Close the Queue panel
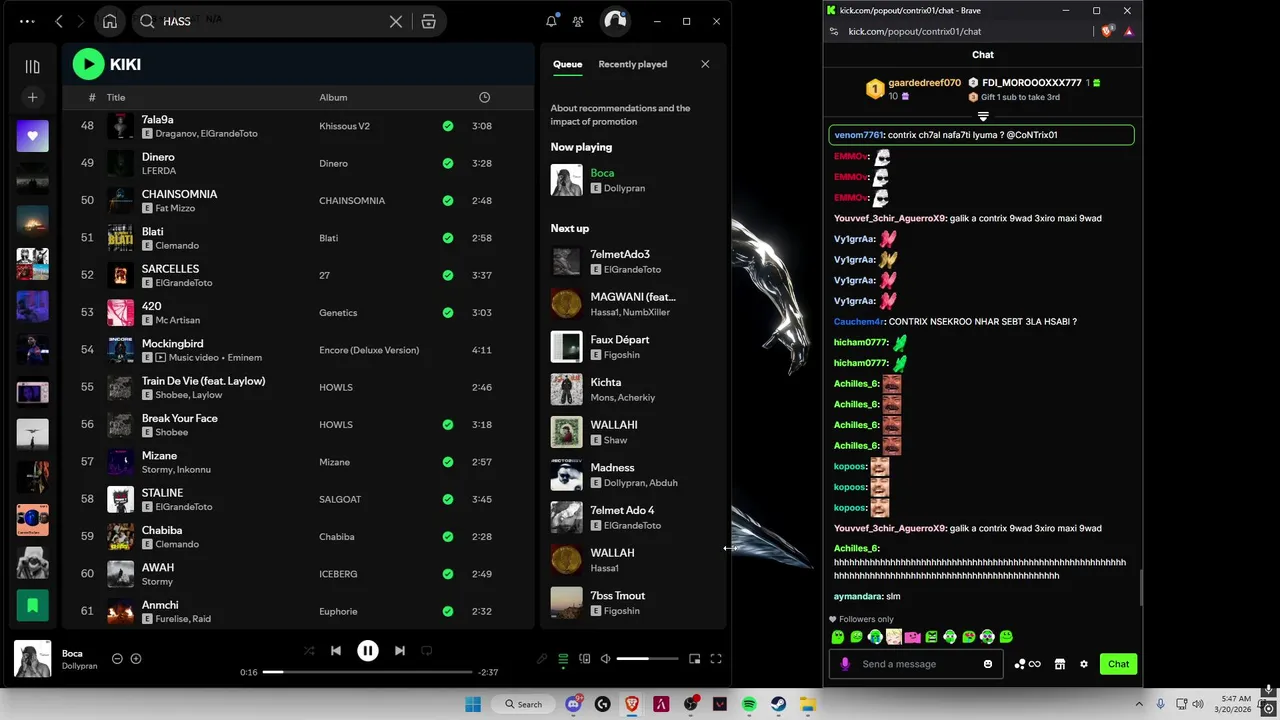The image size is (1280, 720). pyautogui.click(x=705, y=64)
